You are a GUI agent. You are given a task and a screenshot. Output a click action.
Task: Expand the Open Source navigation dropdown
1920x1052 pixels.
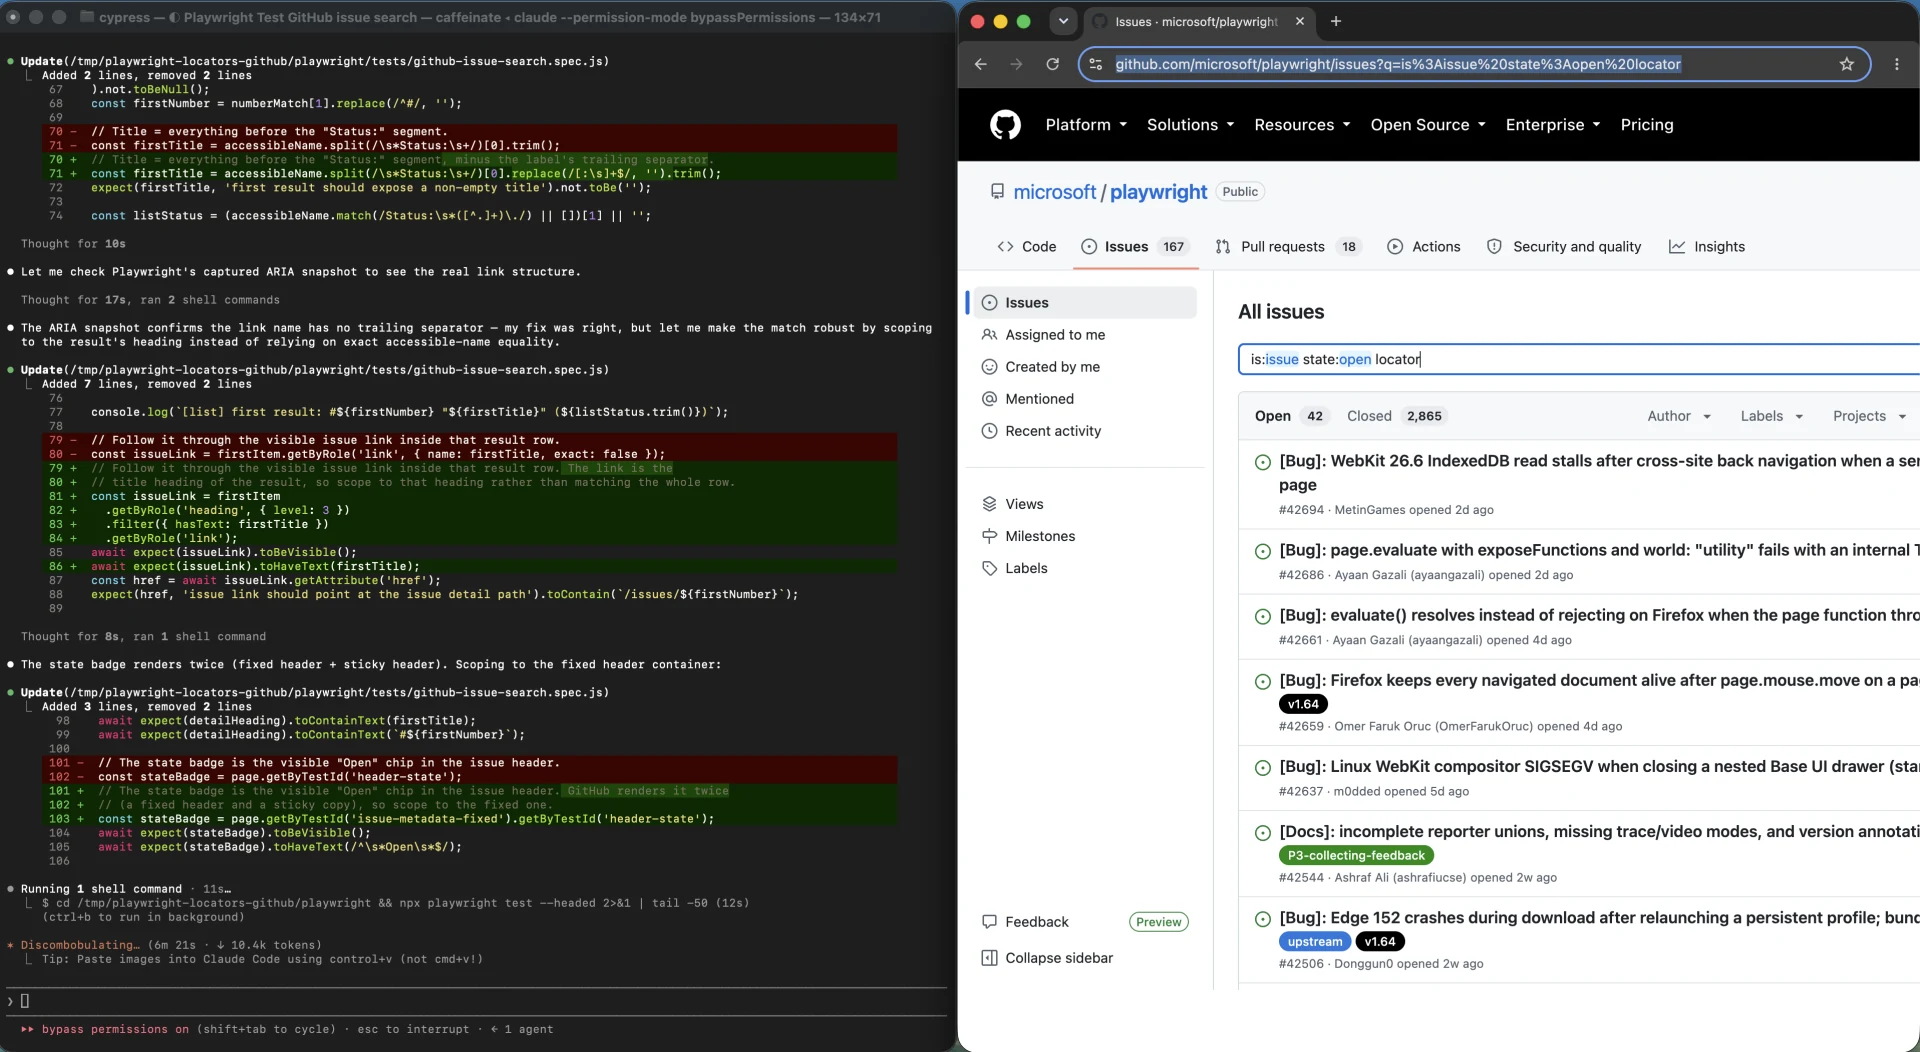(x=1428, y=125)
